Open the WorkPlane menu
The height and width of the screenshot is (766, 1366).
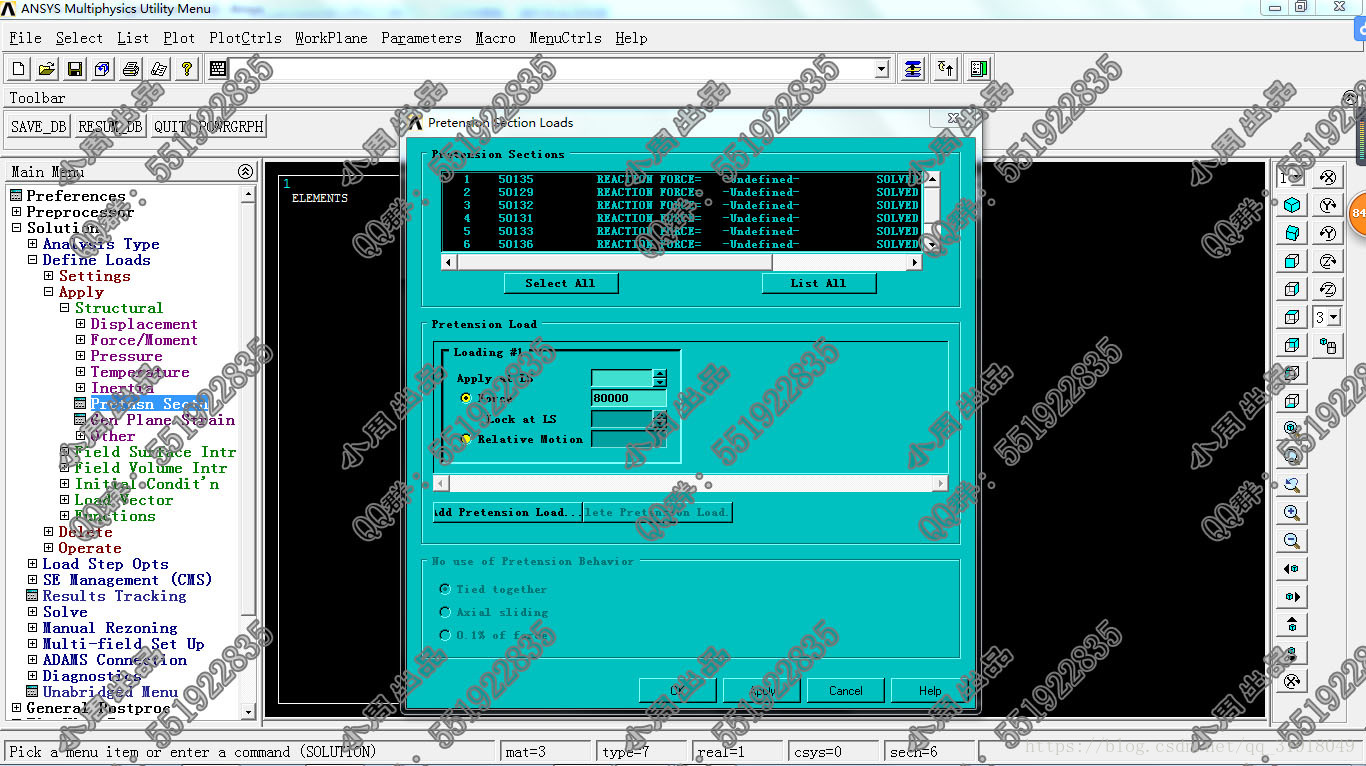point(331,38)
